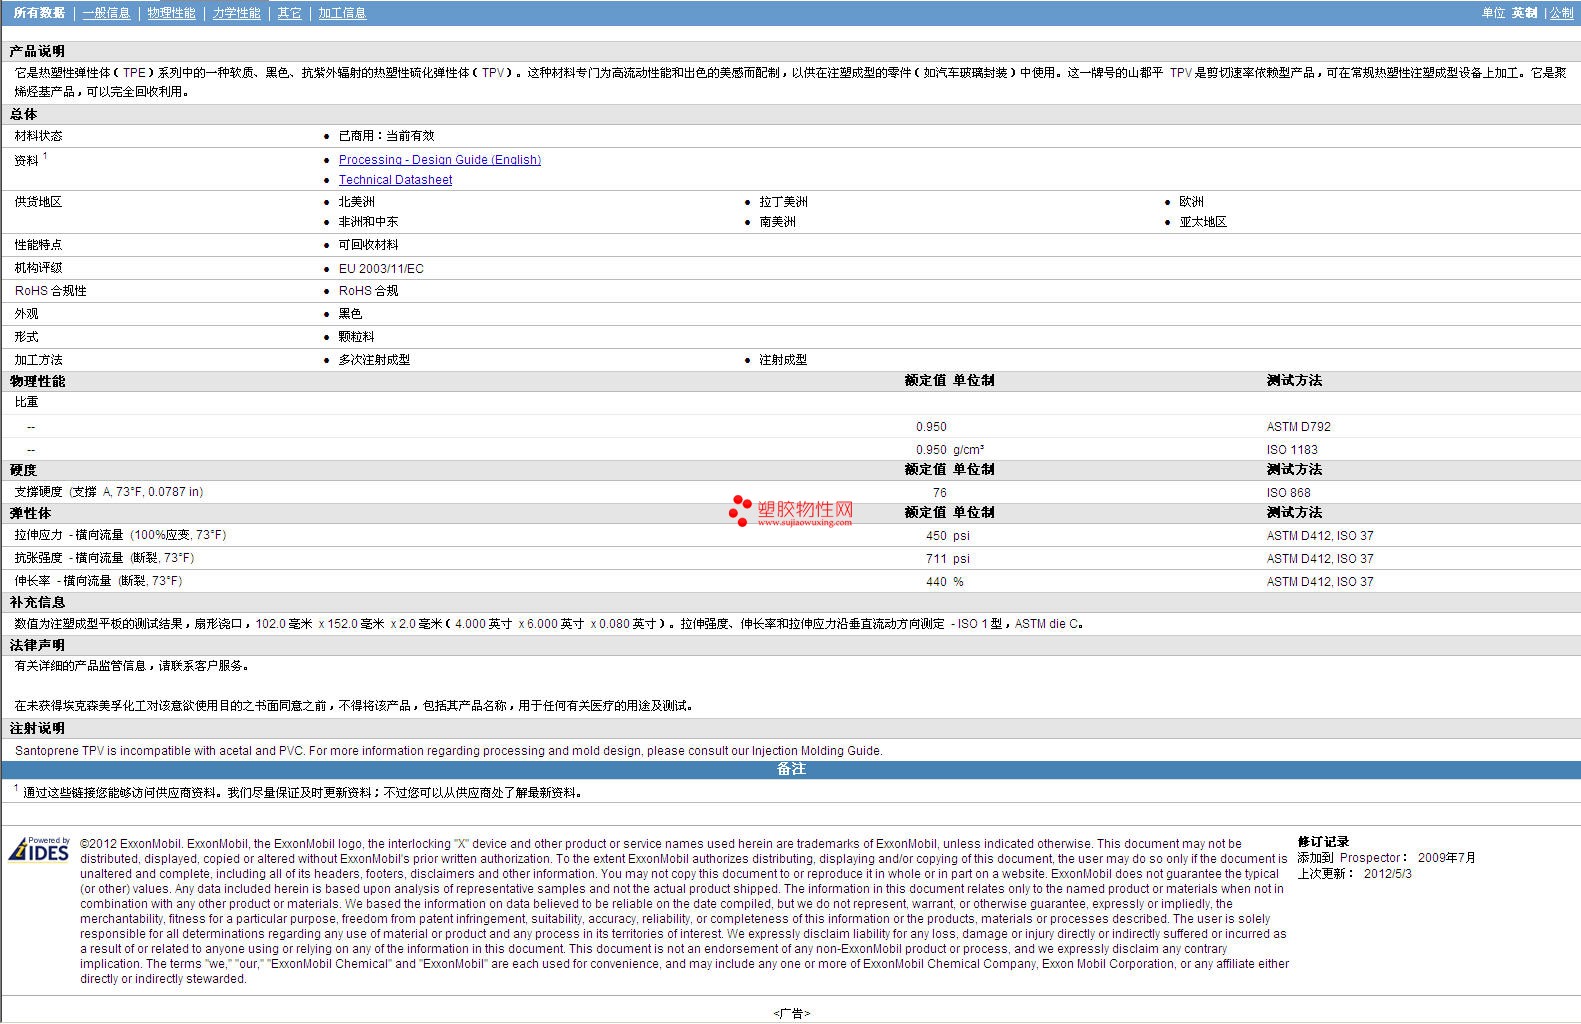Screen dimensions: 1581x1024
Task: Select the 南美洲 region entry
Action: point(777,222)
